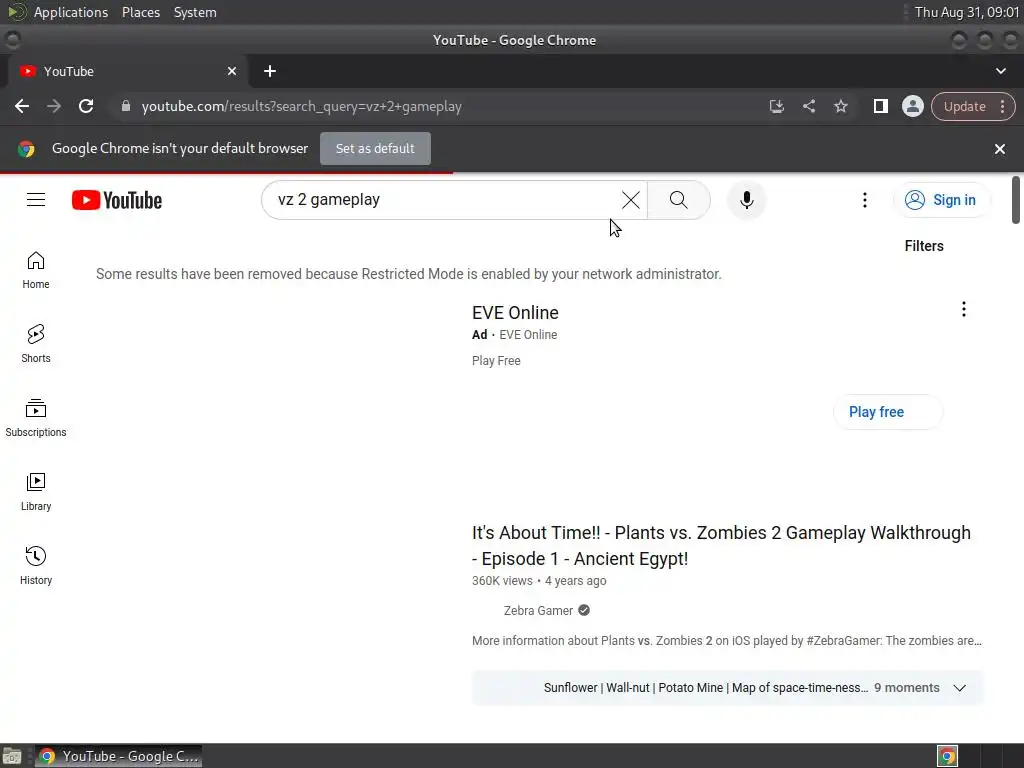Expand the 9 moments chevron

click(959, 688)
